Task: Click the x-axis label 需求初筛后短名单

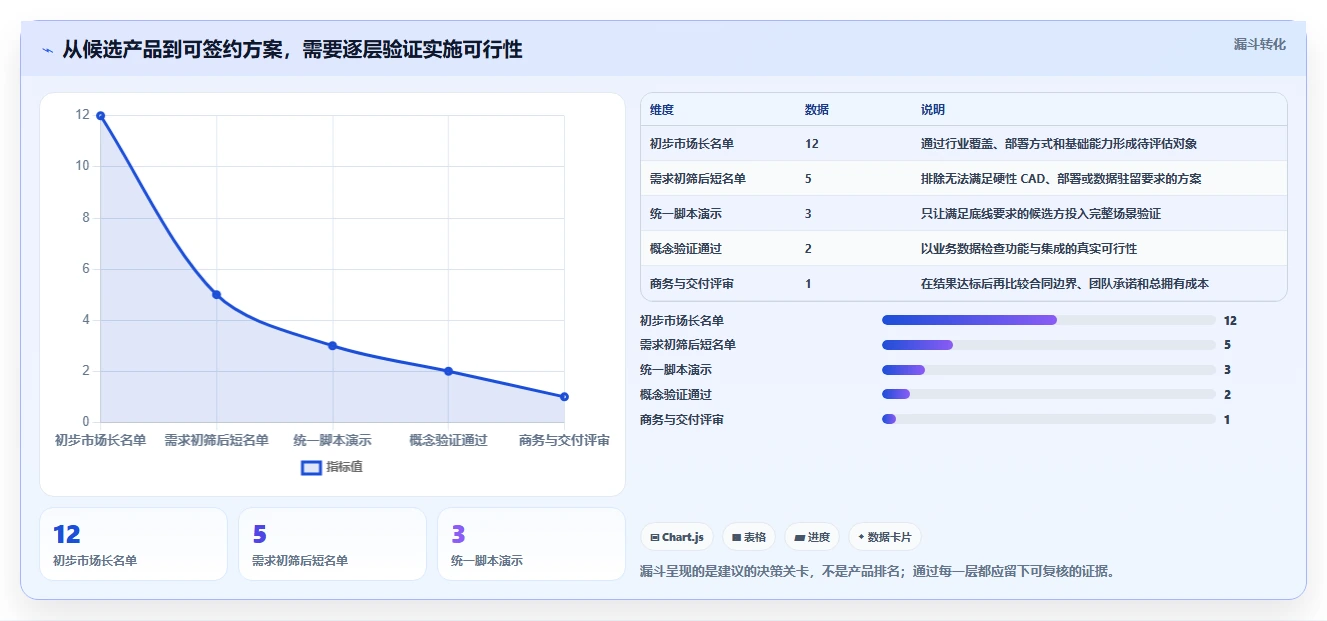Action: pyautogui.click(x=216, y=440)
